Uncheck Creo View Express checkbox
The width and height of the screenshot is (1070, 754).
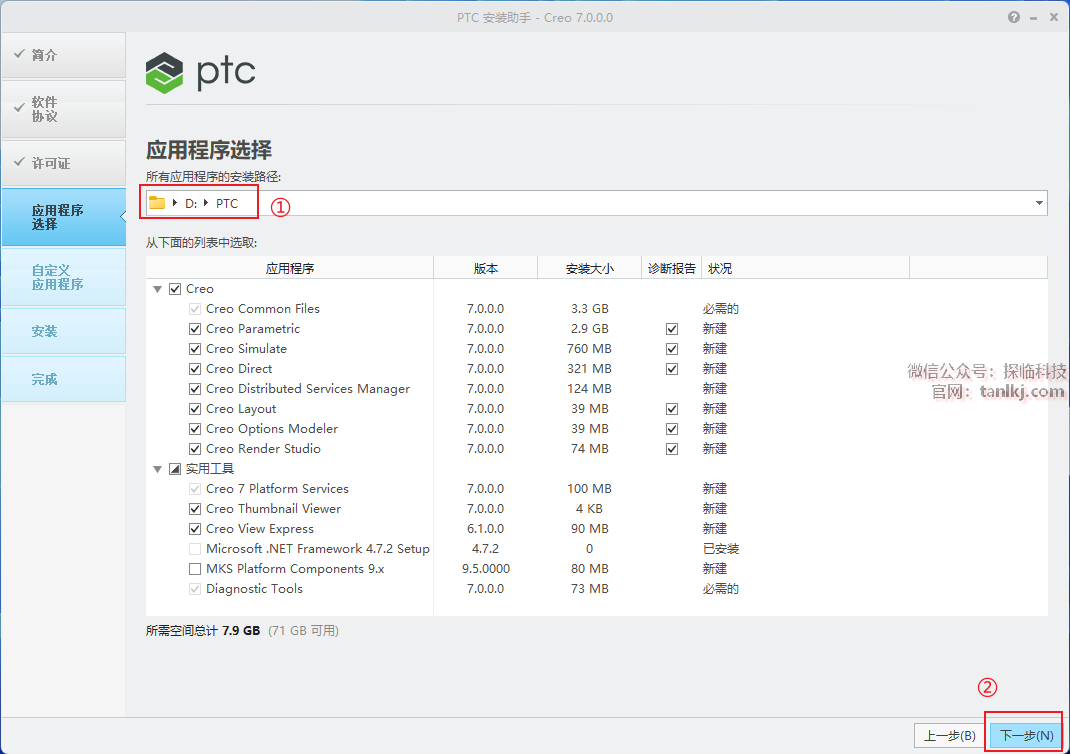click(195, 529)
